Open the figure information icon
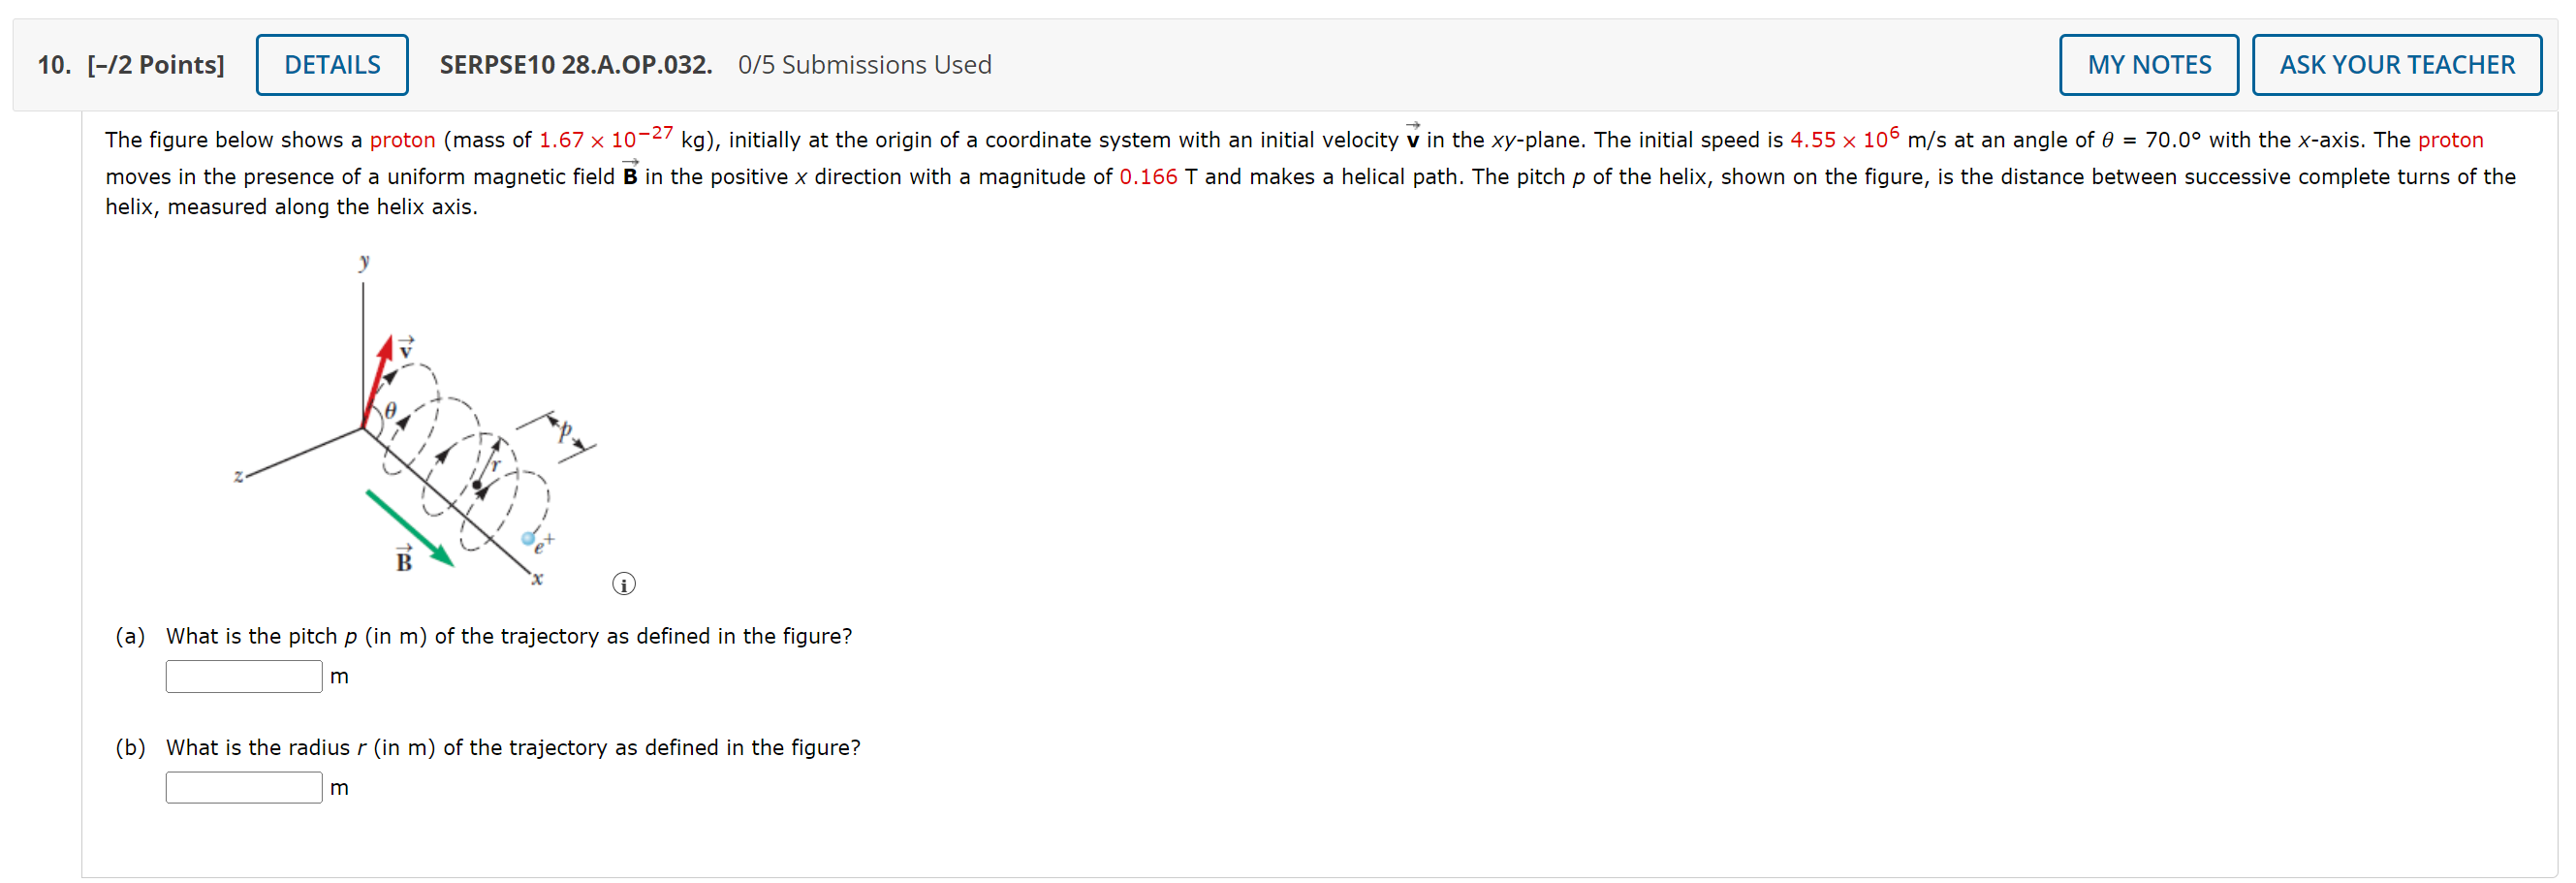Image resolution: width=2576 pixels, height=883 pixels. (623, 583)
